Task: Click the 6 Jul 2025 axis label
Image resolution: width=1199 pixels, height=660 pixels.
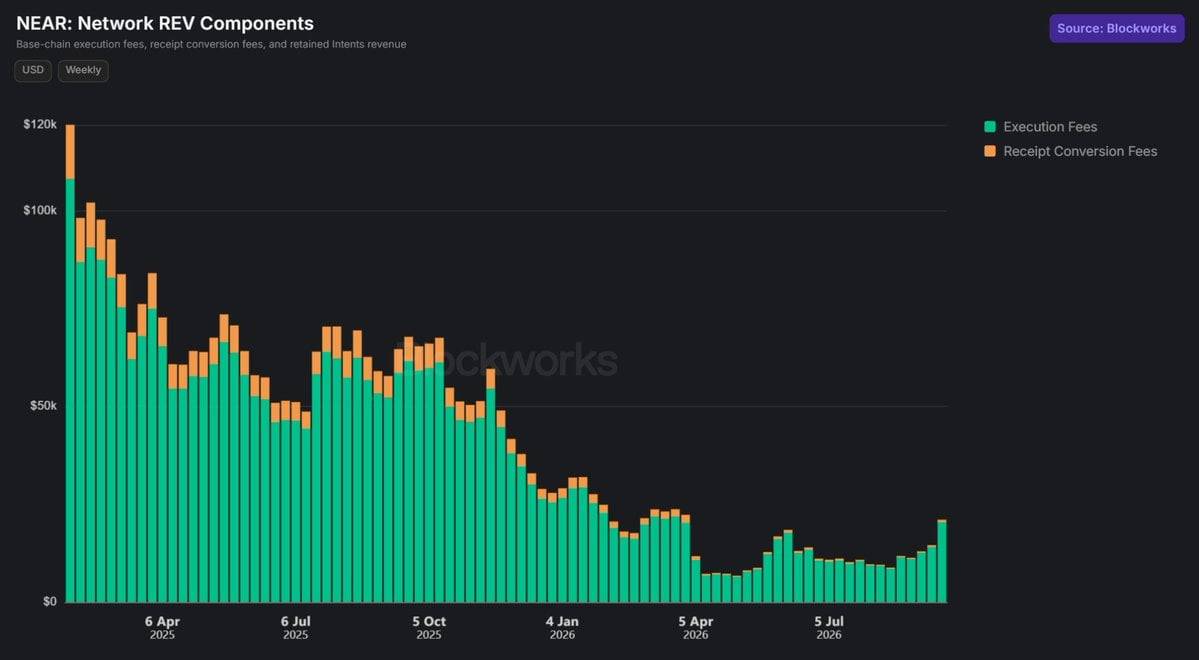Action: 296,628
